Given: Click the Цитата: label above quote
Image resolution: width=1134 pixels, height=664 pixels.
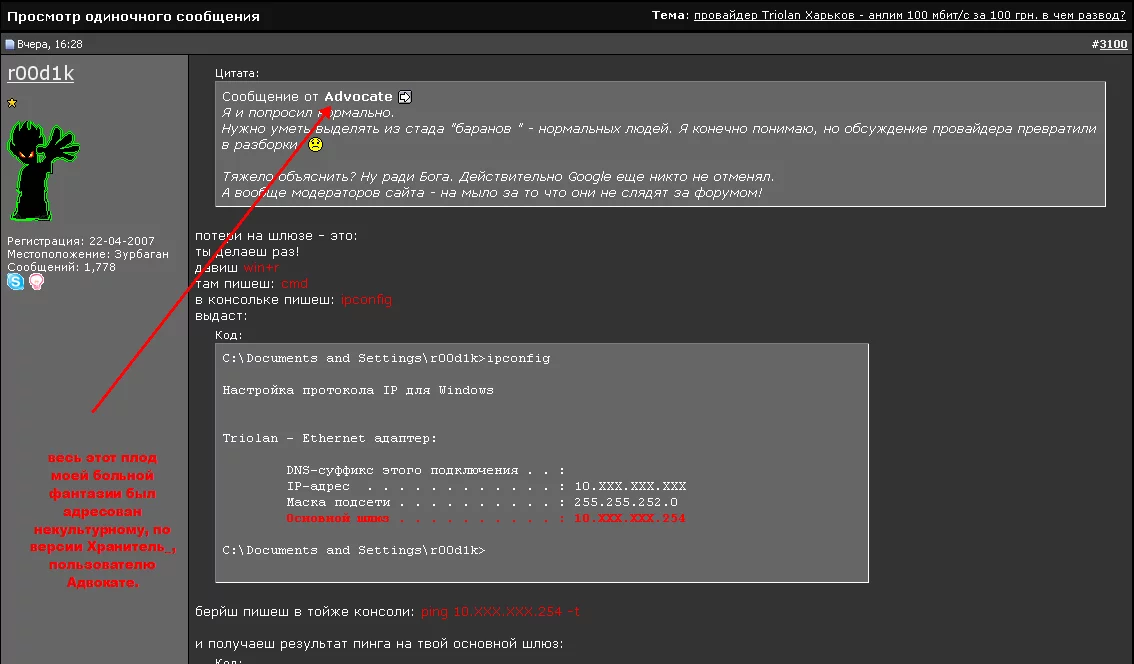Looking at the screenshot, I should click(x=237, y=73).
